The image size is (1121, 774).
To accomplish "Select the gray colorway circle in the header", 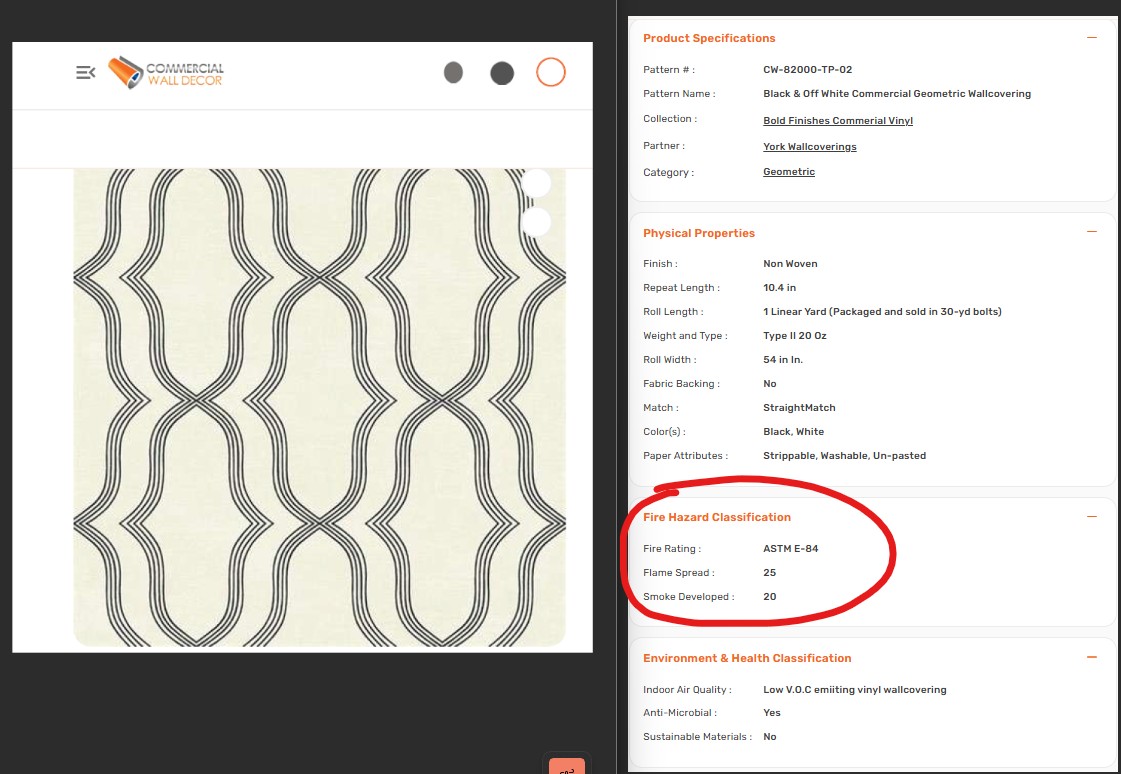I will (454, 73).
